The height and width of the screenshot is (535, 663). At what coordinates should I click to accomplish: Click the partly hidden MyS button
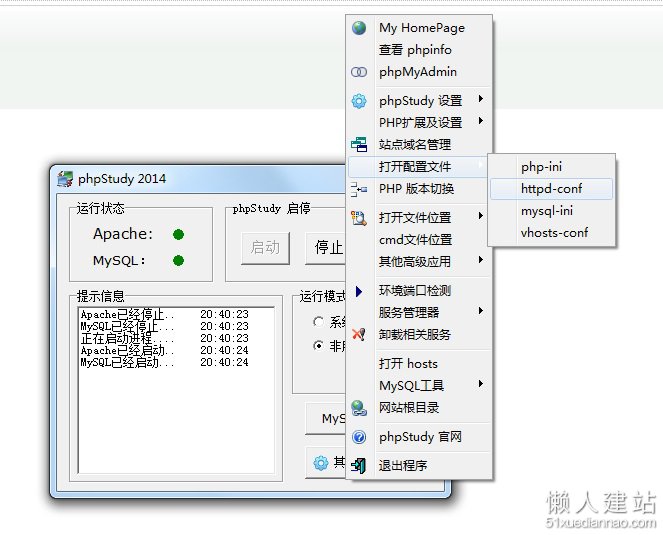pyautogui.click(x=326, y=418)
